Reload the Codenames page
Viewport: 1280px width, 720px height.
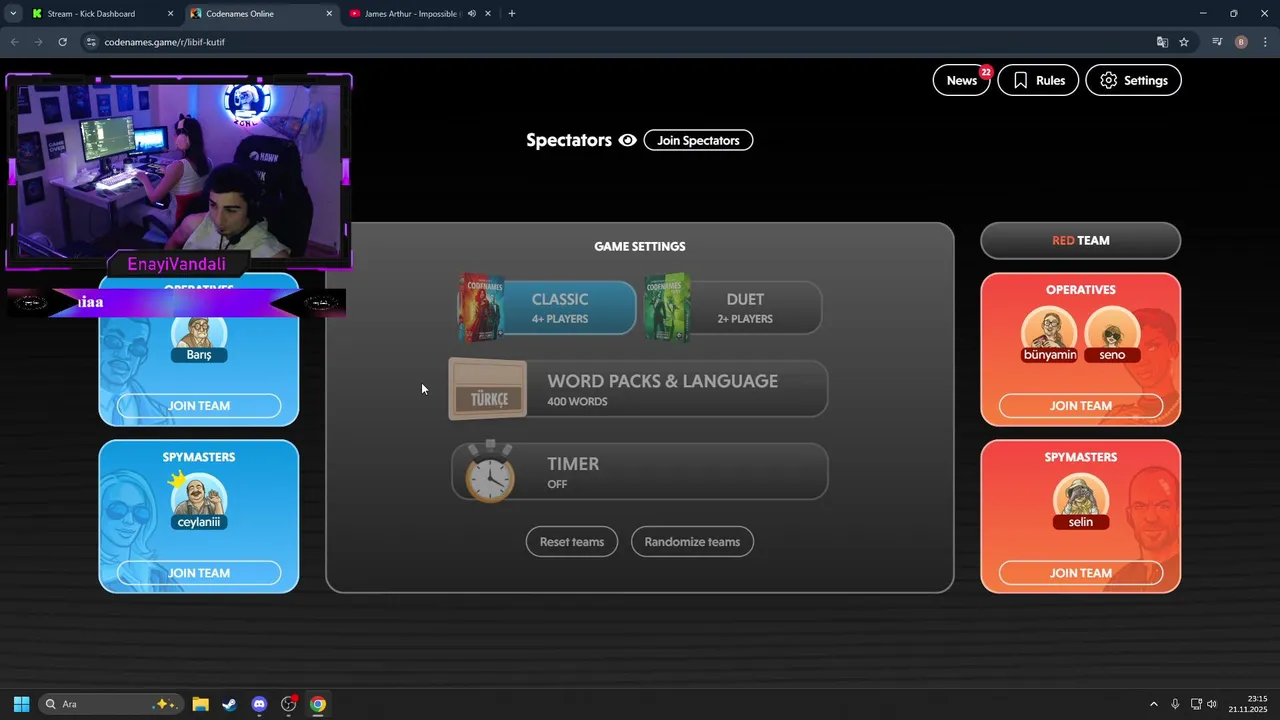[x=62, y=42]
